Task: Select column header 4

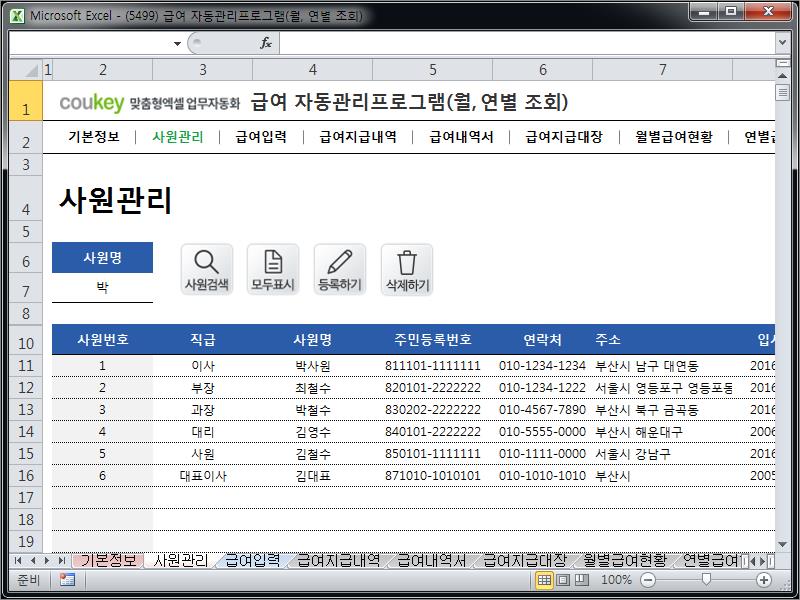Action: (x=313, y=70)
